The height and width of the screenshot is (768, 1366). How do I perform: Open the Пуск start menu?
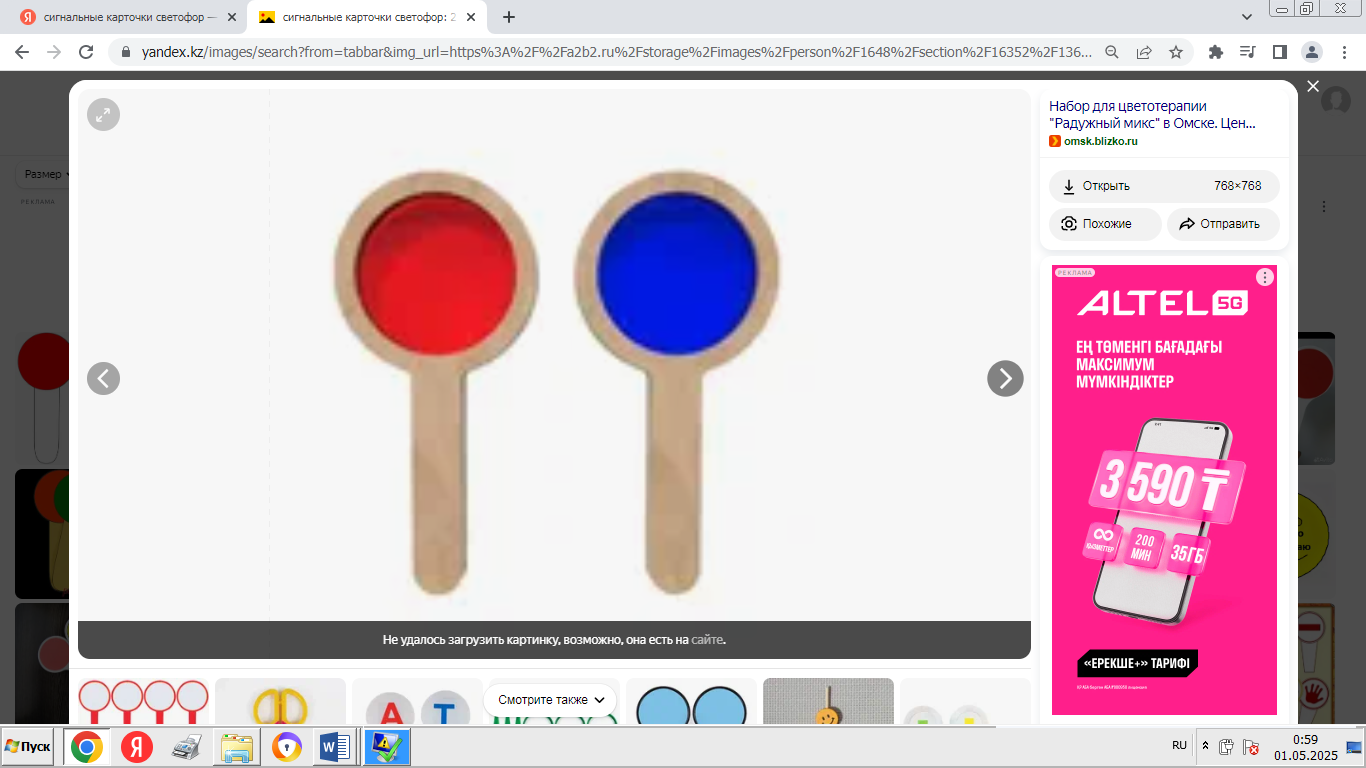pos(29,747)
